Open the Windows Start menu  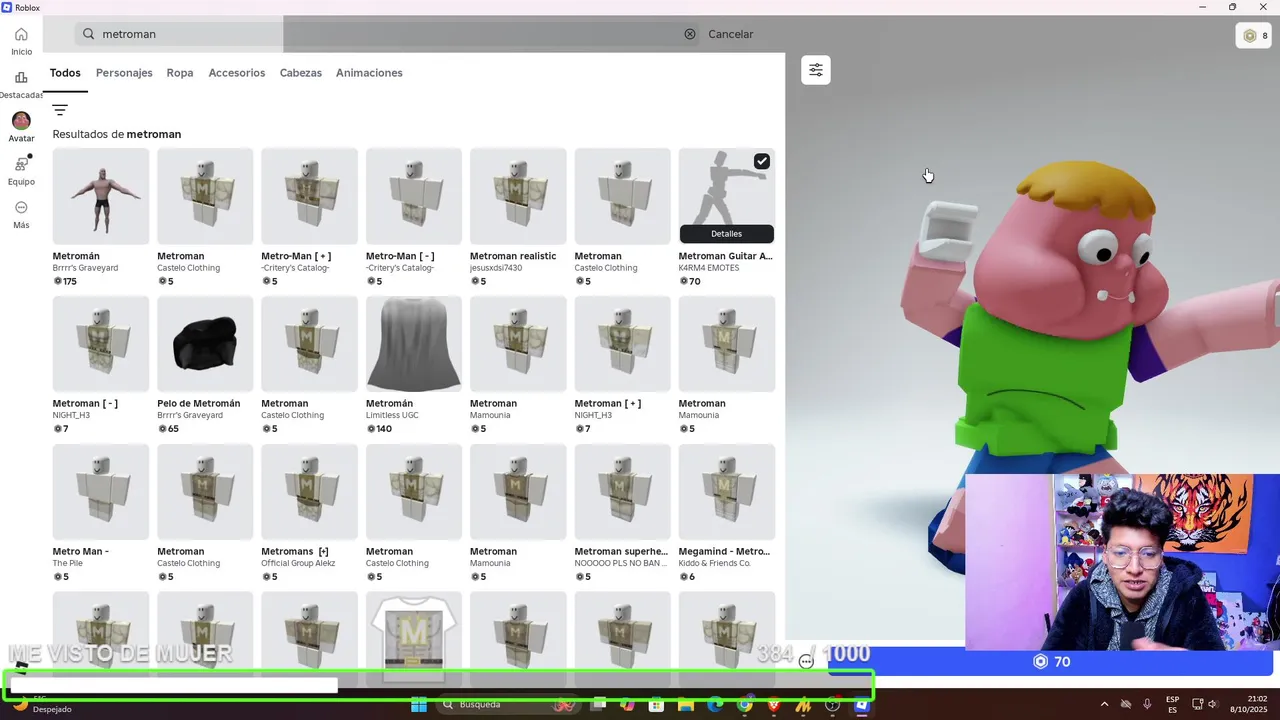click(419, 705)
